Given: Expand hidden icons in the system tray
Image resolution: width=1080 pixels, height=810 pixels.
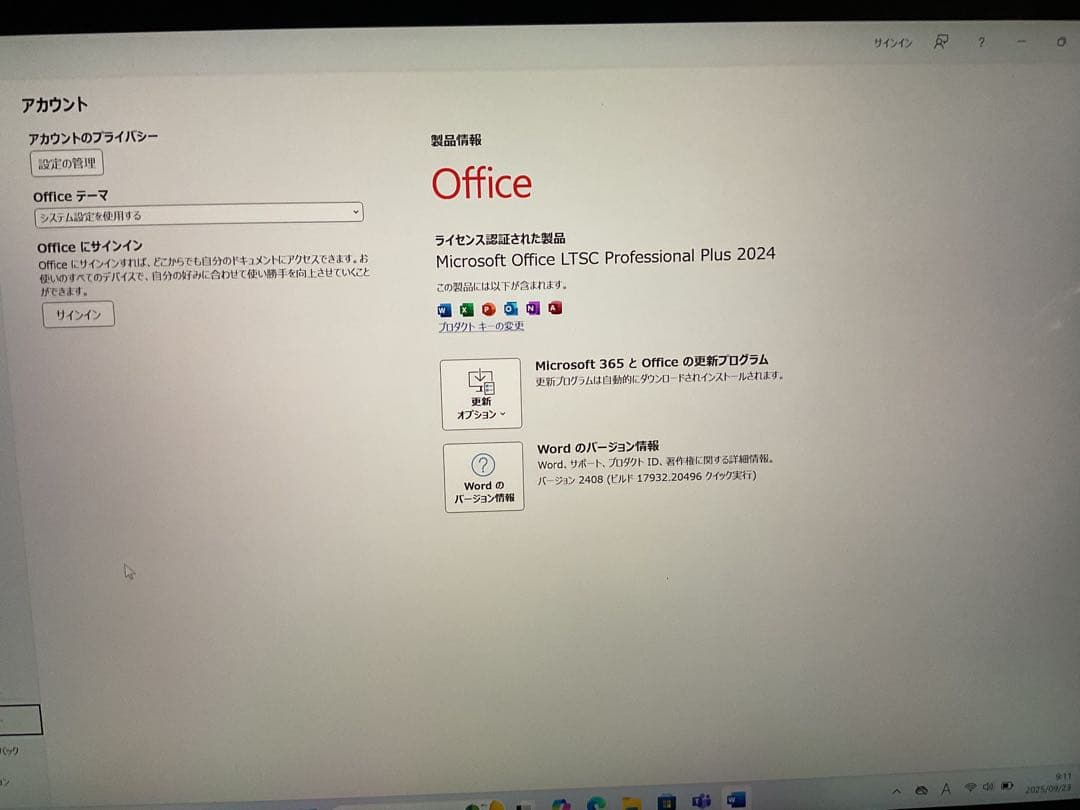Looking at the screenshot, I should (x=895, y=789).
